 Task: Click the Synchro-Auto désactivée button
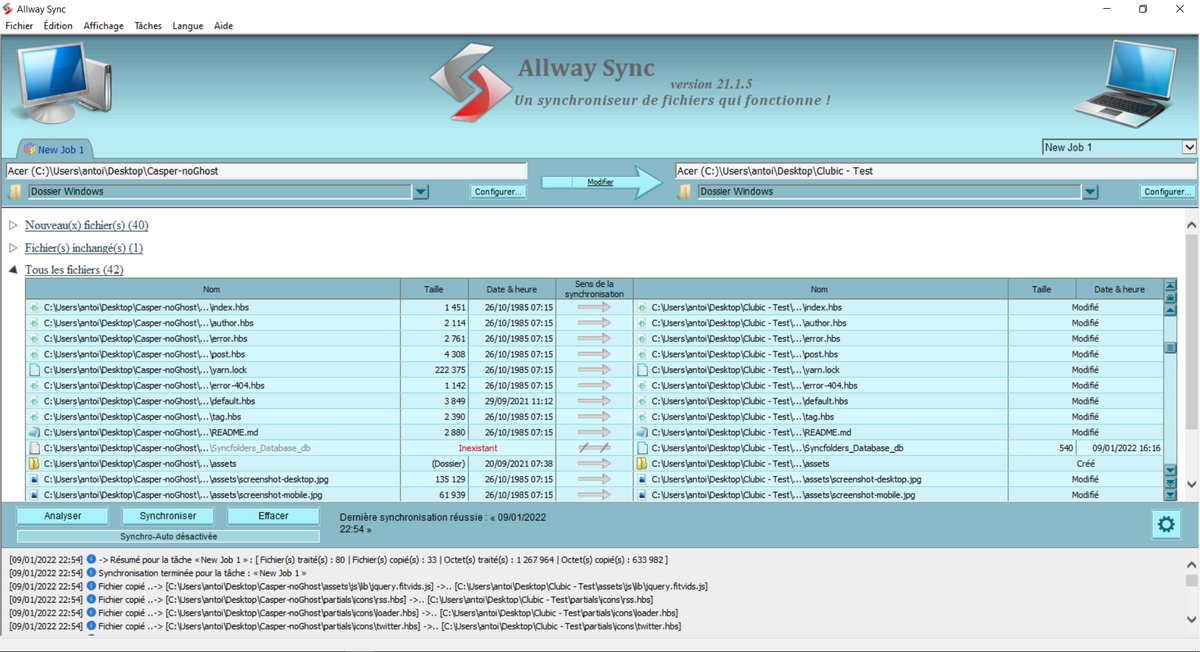point(168,536)
